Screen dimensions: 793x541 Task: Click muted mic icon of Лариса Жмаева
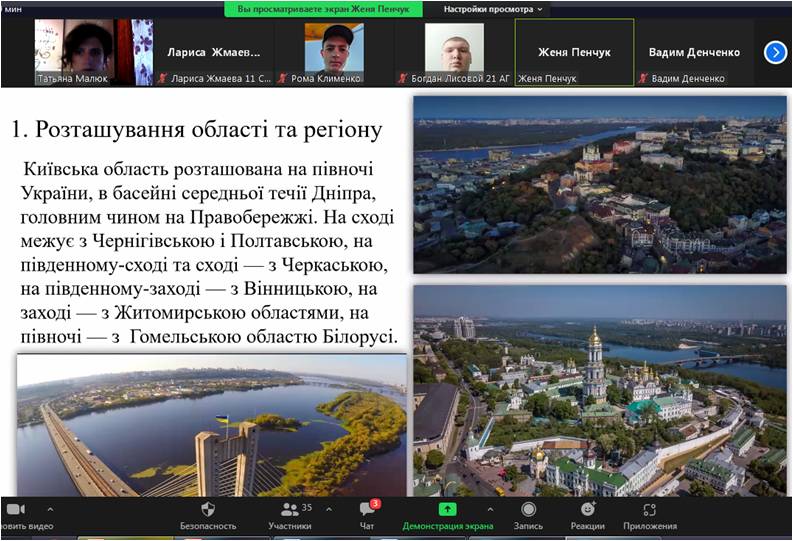162,78
